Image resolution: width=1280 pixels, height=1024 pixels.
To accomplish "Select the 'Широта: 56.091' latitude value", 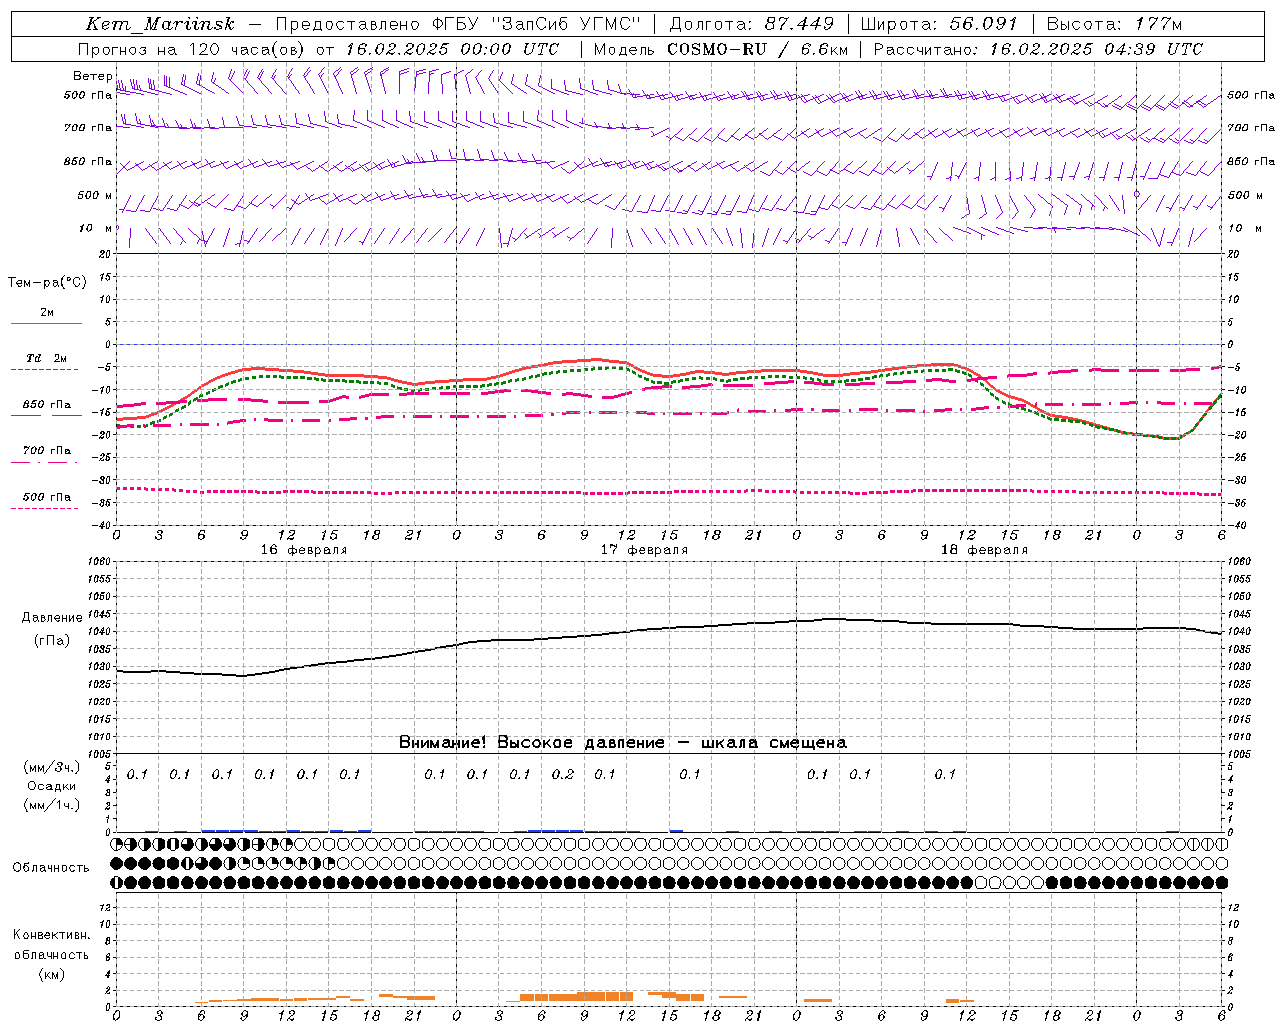I will (x=939, y=24).
